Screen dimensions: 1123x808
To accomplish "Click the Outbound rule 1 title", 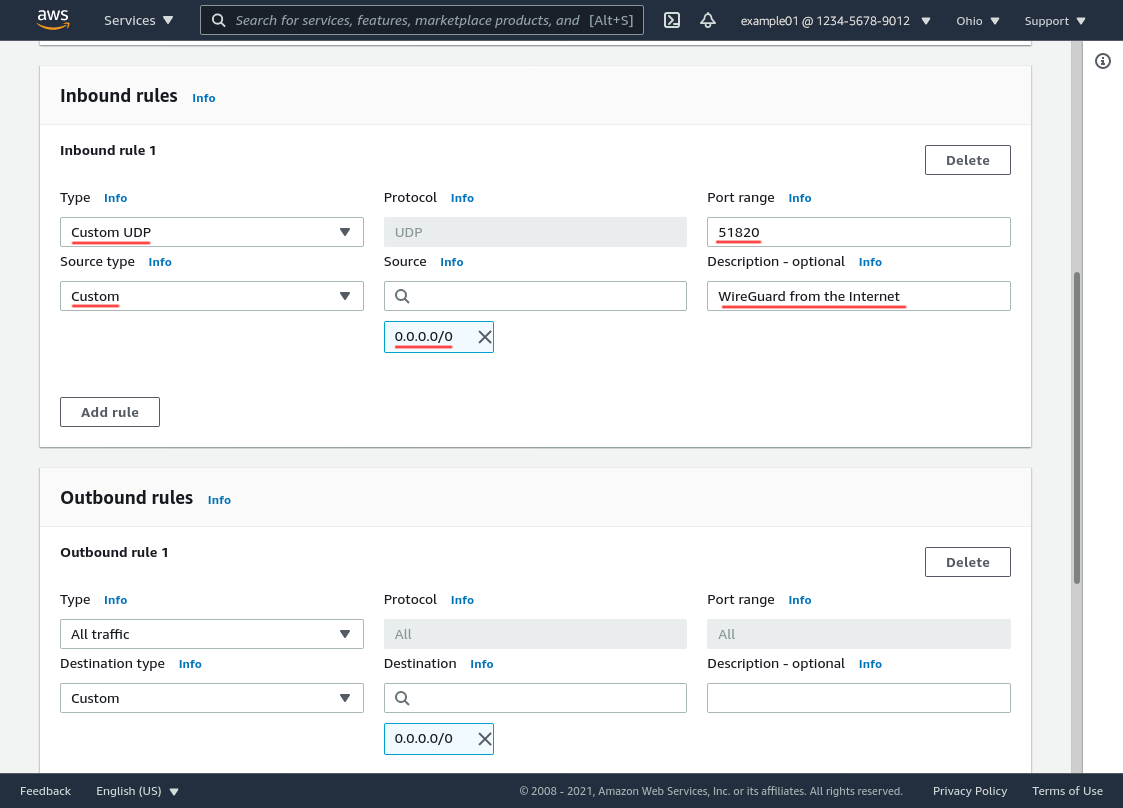I will [115, 552].
